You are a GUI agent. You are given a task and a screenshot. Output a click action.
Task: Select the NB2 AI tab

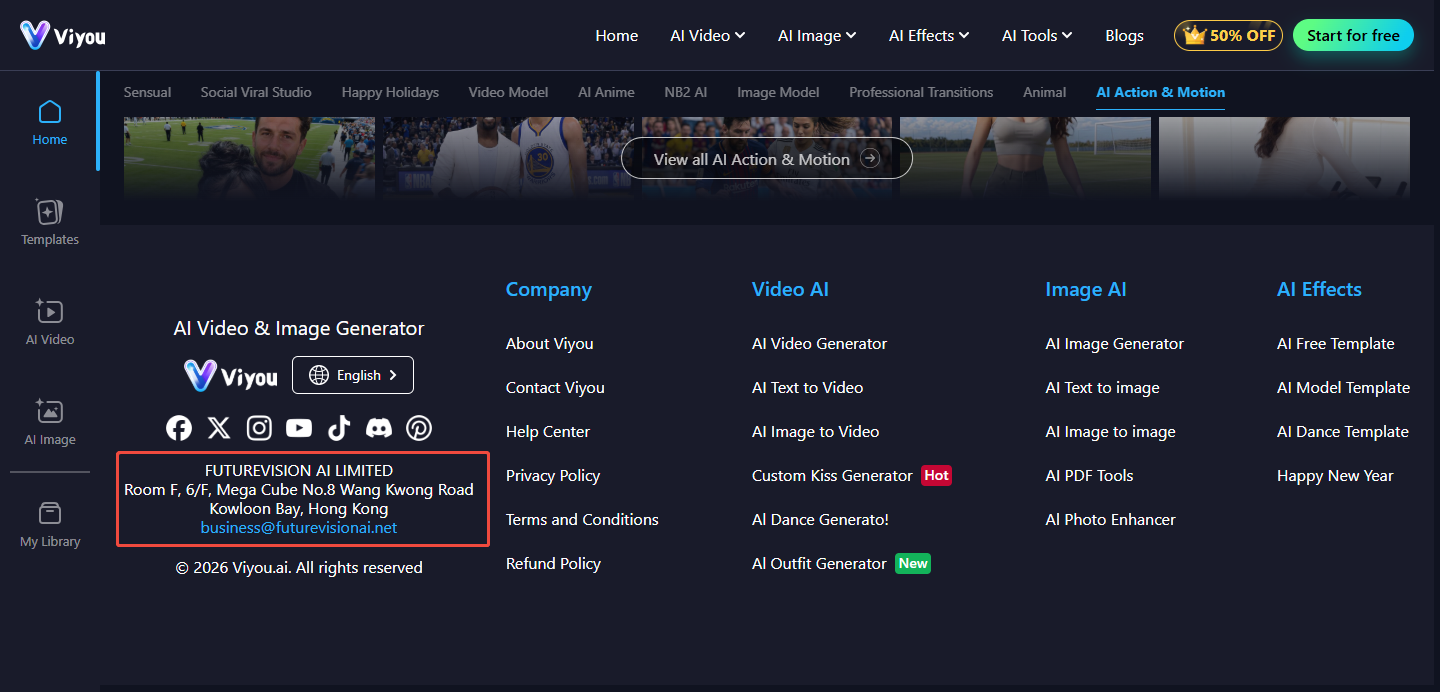coord(685,92)
